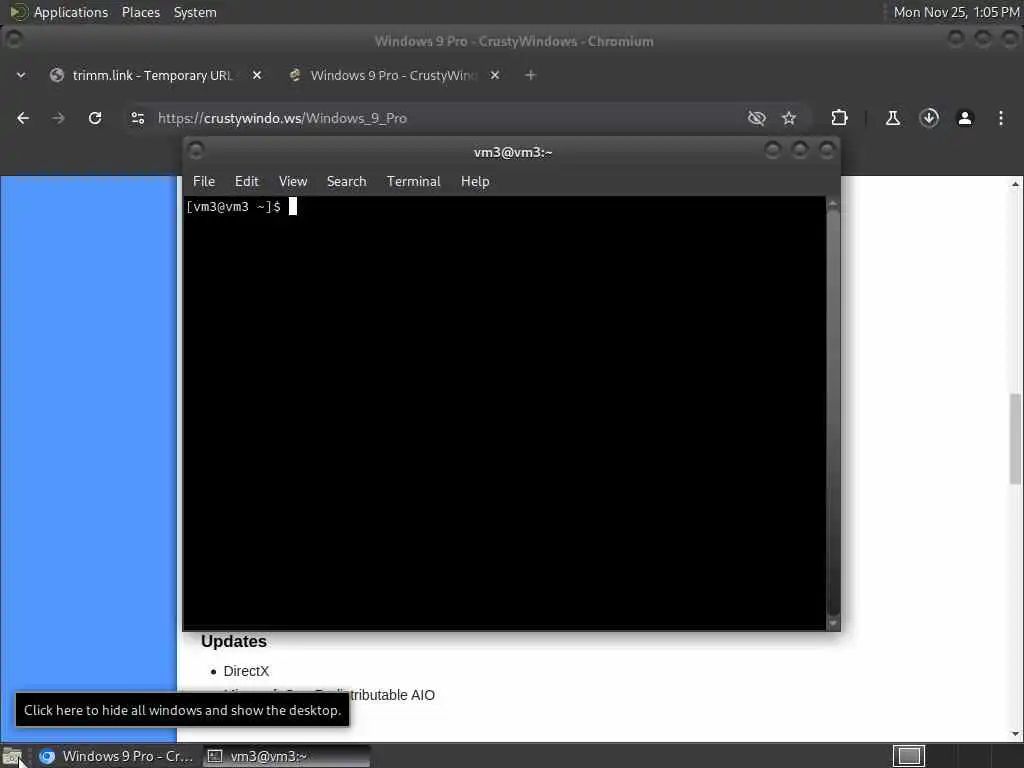
Task: Click inside the terminal prompt area
Action: coord(504,413)
